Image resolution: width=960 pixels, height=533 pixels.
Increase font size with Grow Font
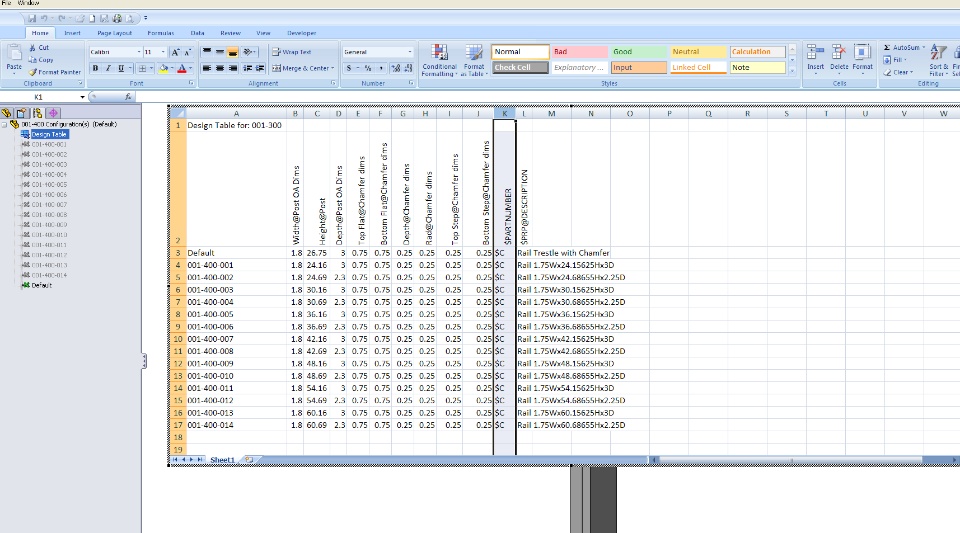pyautogui.click(x=175, y=52)
